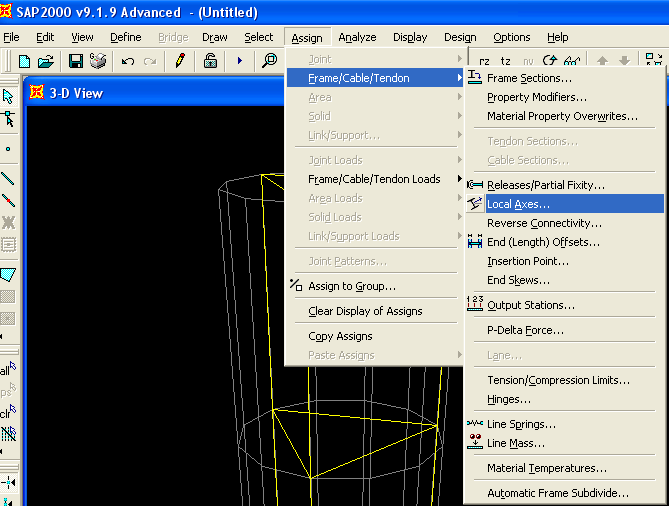The image size is (669, 506).
Task: Open the Define menu
Action: click(x=125, y=38)
